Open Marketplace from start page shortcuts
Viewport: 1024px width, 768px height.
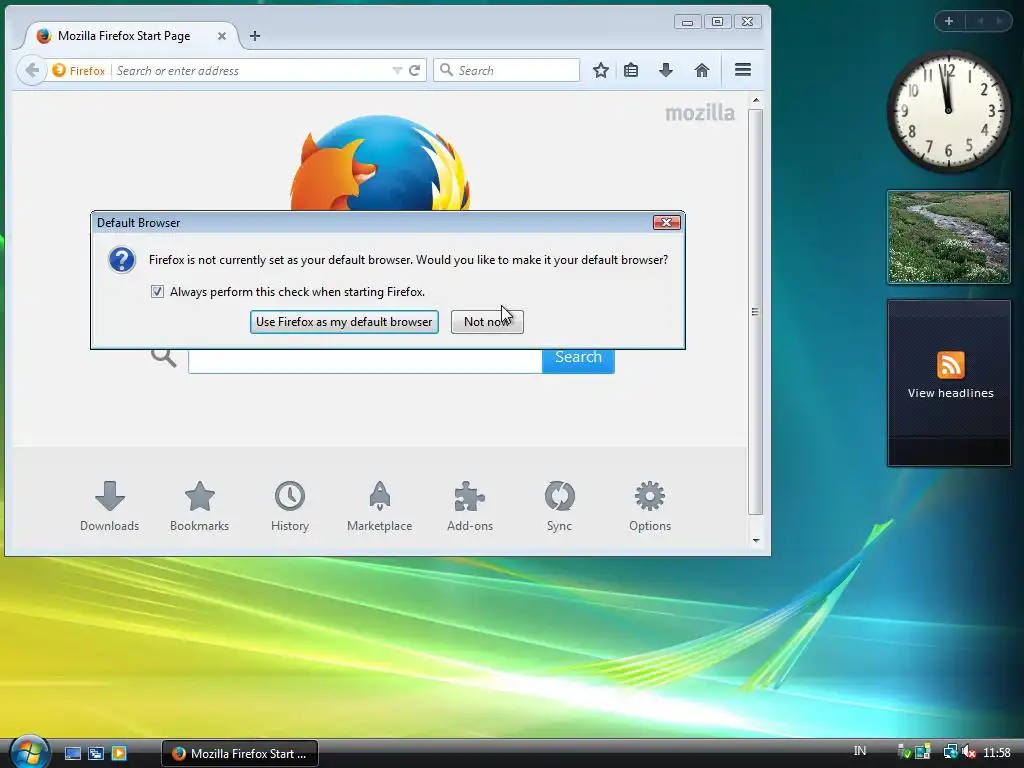pyautogui.click(x=379, y=506)
